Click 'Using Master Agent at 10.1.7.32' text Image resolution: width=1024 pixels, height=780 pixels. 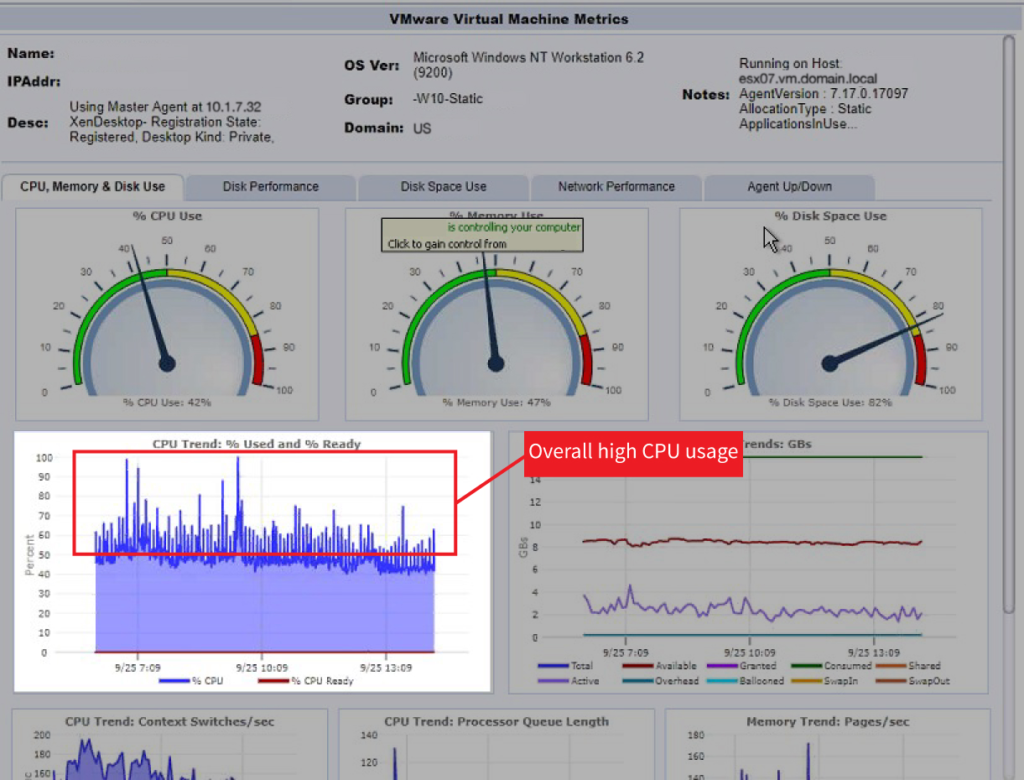click(x=165, y=106)
